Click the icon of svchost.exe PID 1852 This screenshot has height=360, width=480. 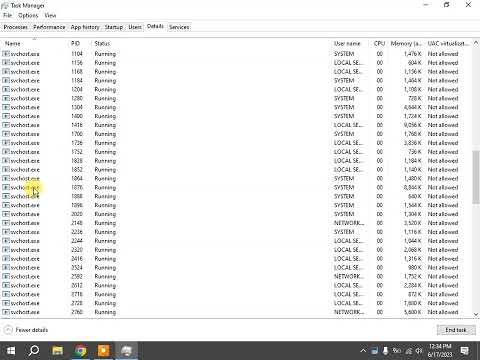tap(6, 170)
